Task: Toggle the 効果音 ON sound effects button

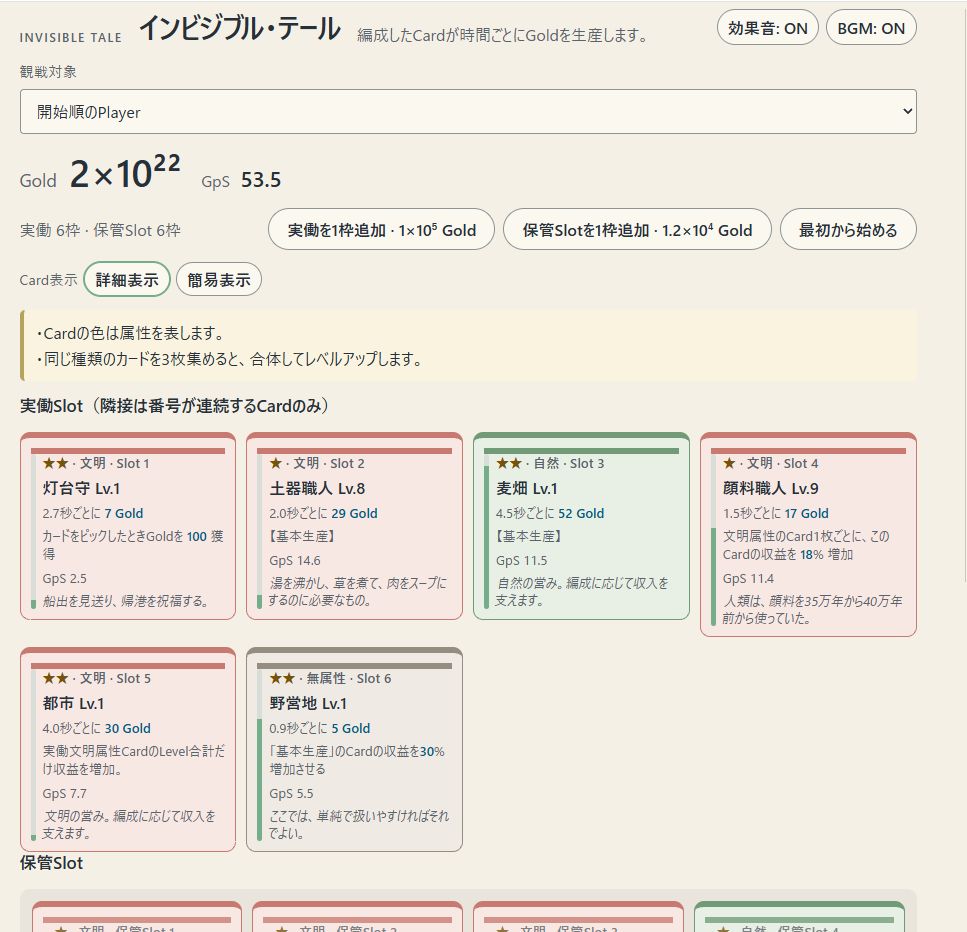Action: tap(767, 28)
